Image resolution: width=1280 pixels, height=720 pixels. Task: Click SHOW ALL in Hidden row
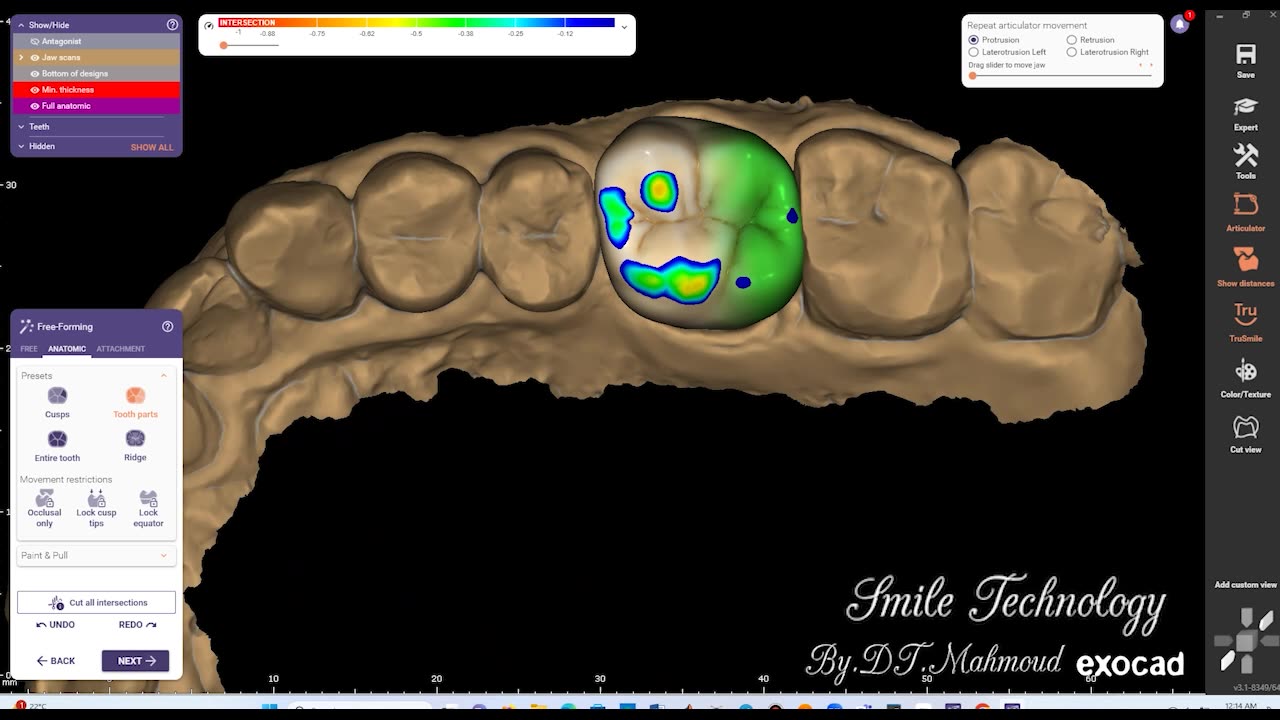152,147
